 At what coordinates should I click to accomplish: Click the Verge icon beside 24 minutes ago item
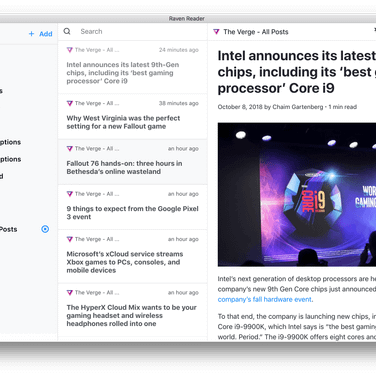70,50
